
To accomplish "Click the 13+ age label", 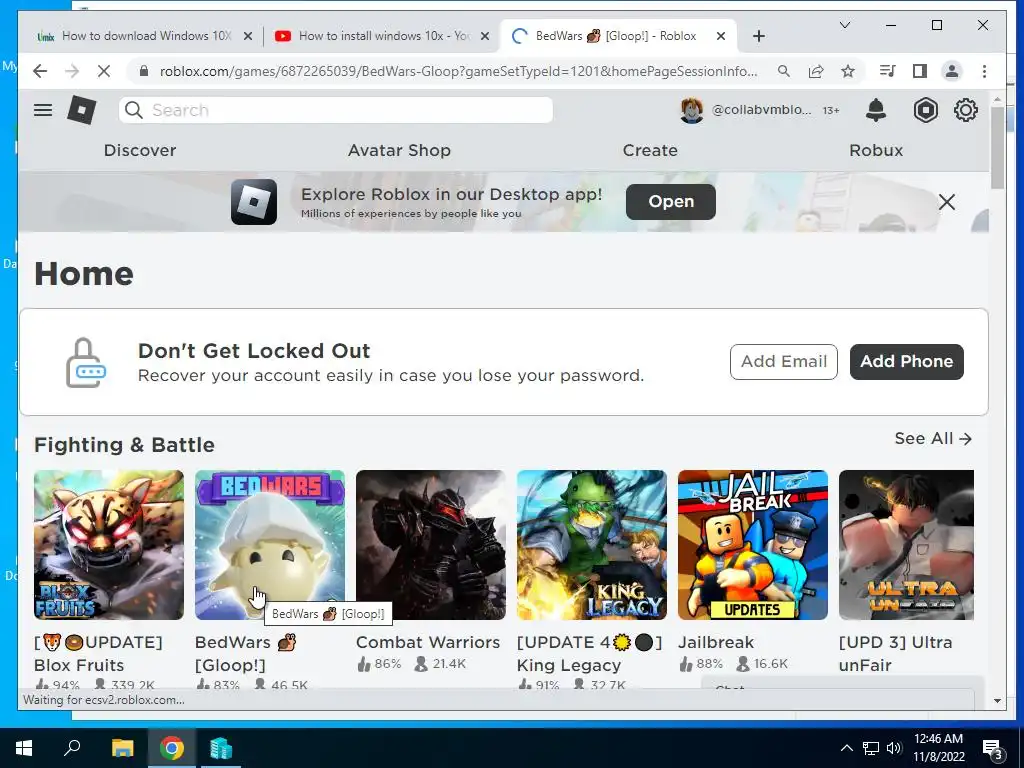I will coord(831,110).
